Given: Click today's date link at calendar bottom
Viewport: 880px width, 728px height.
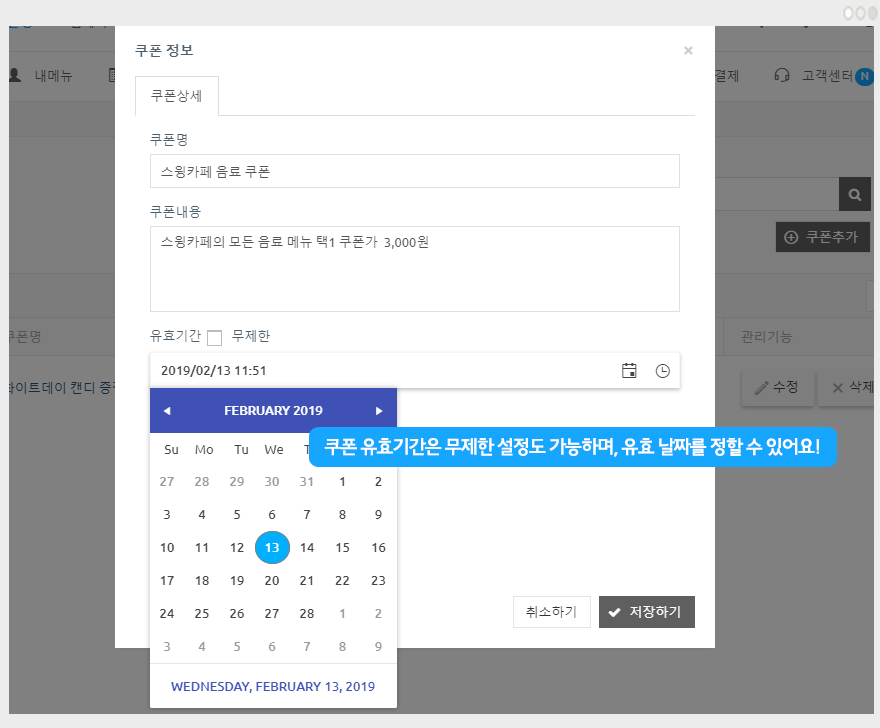Looking at the screenshot, I should point(273,686).
